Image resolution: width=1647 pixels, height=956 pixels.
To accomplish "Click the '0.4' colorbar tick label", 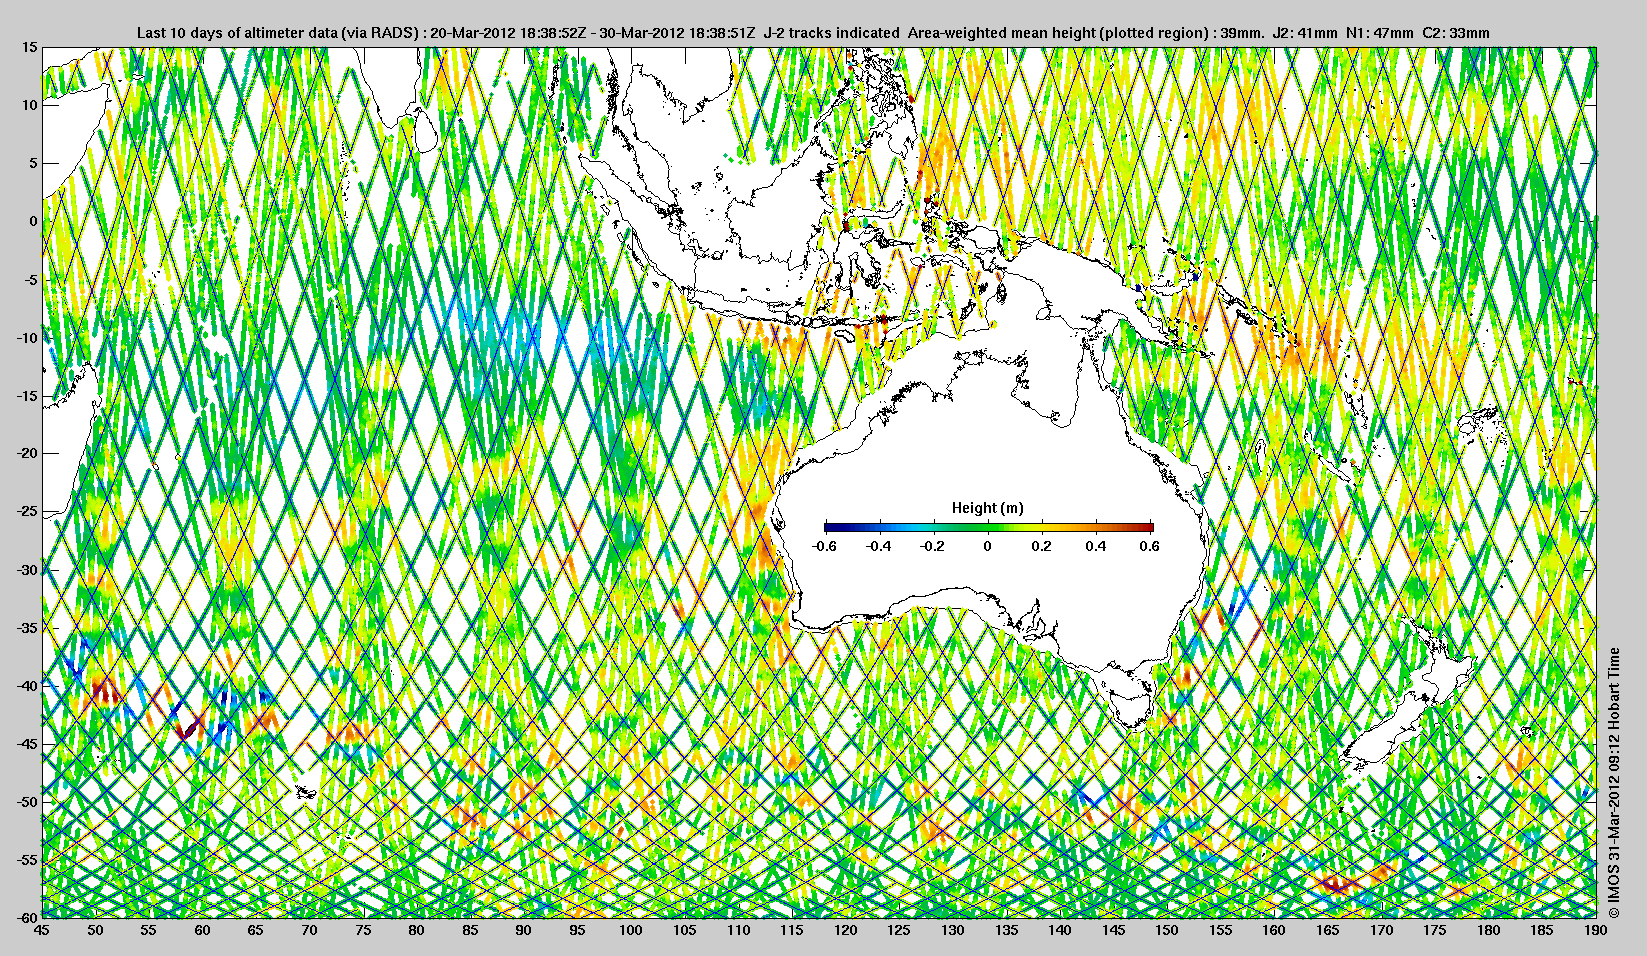I will 1096,546.
